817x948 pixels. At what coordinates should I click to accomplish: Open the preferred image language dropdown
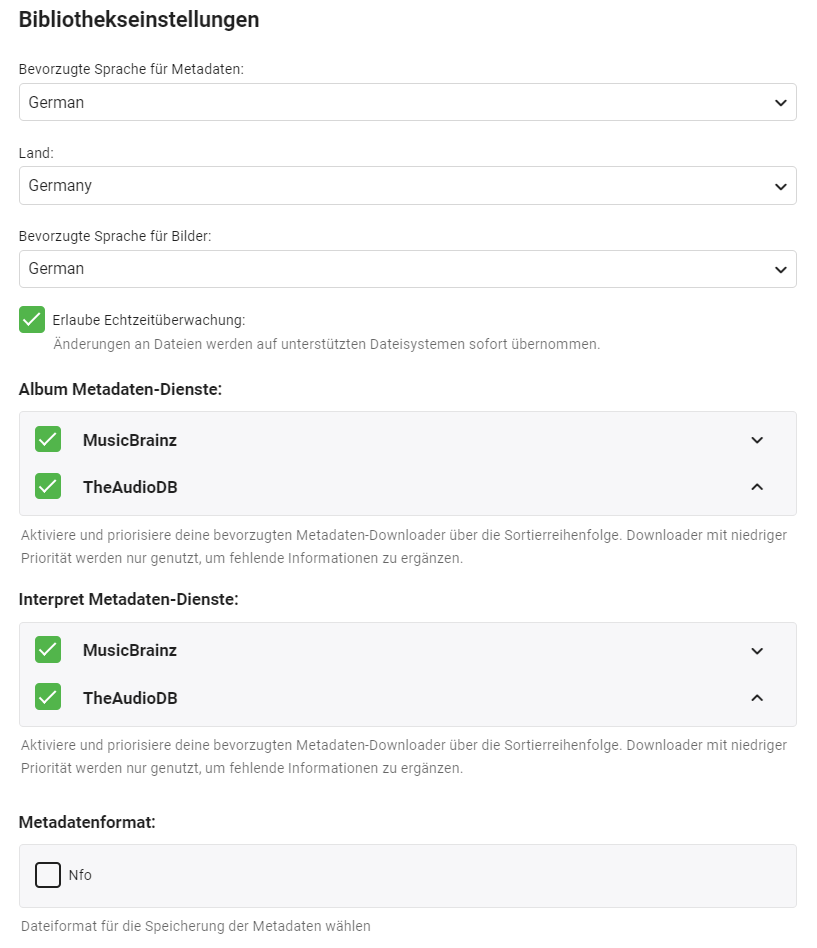407,269
